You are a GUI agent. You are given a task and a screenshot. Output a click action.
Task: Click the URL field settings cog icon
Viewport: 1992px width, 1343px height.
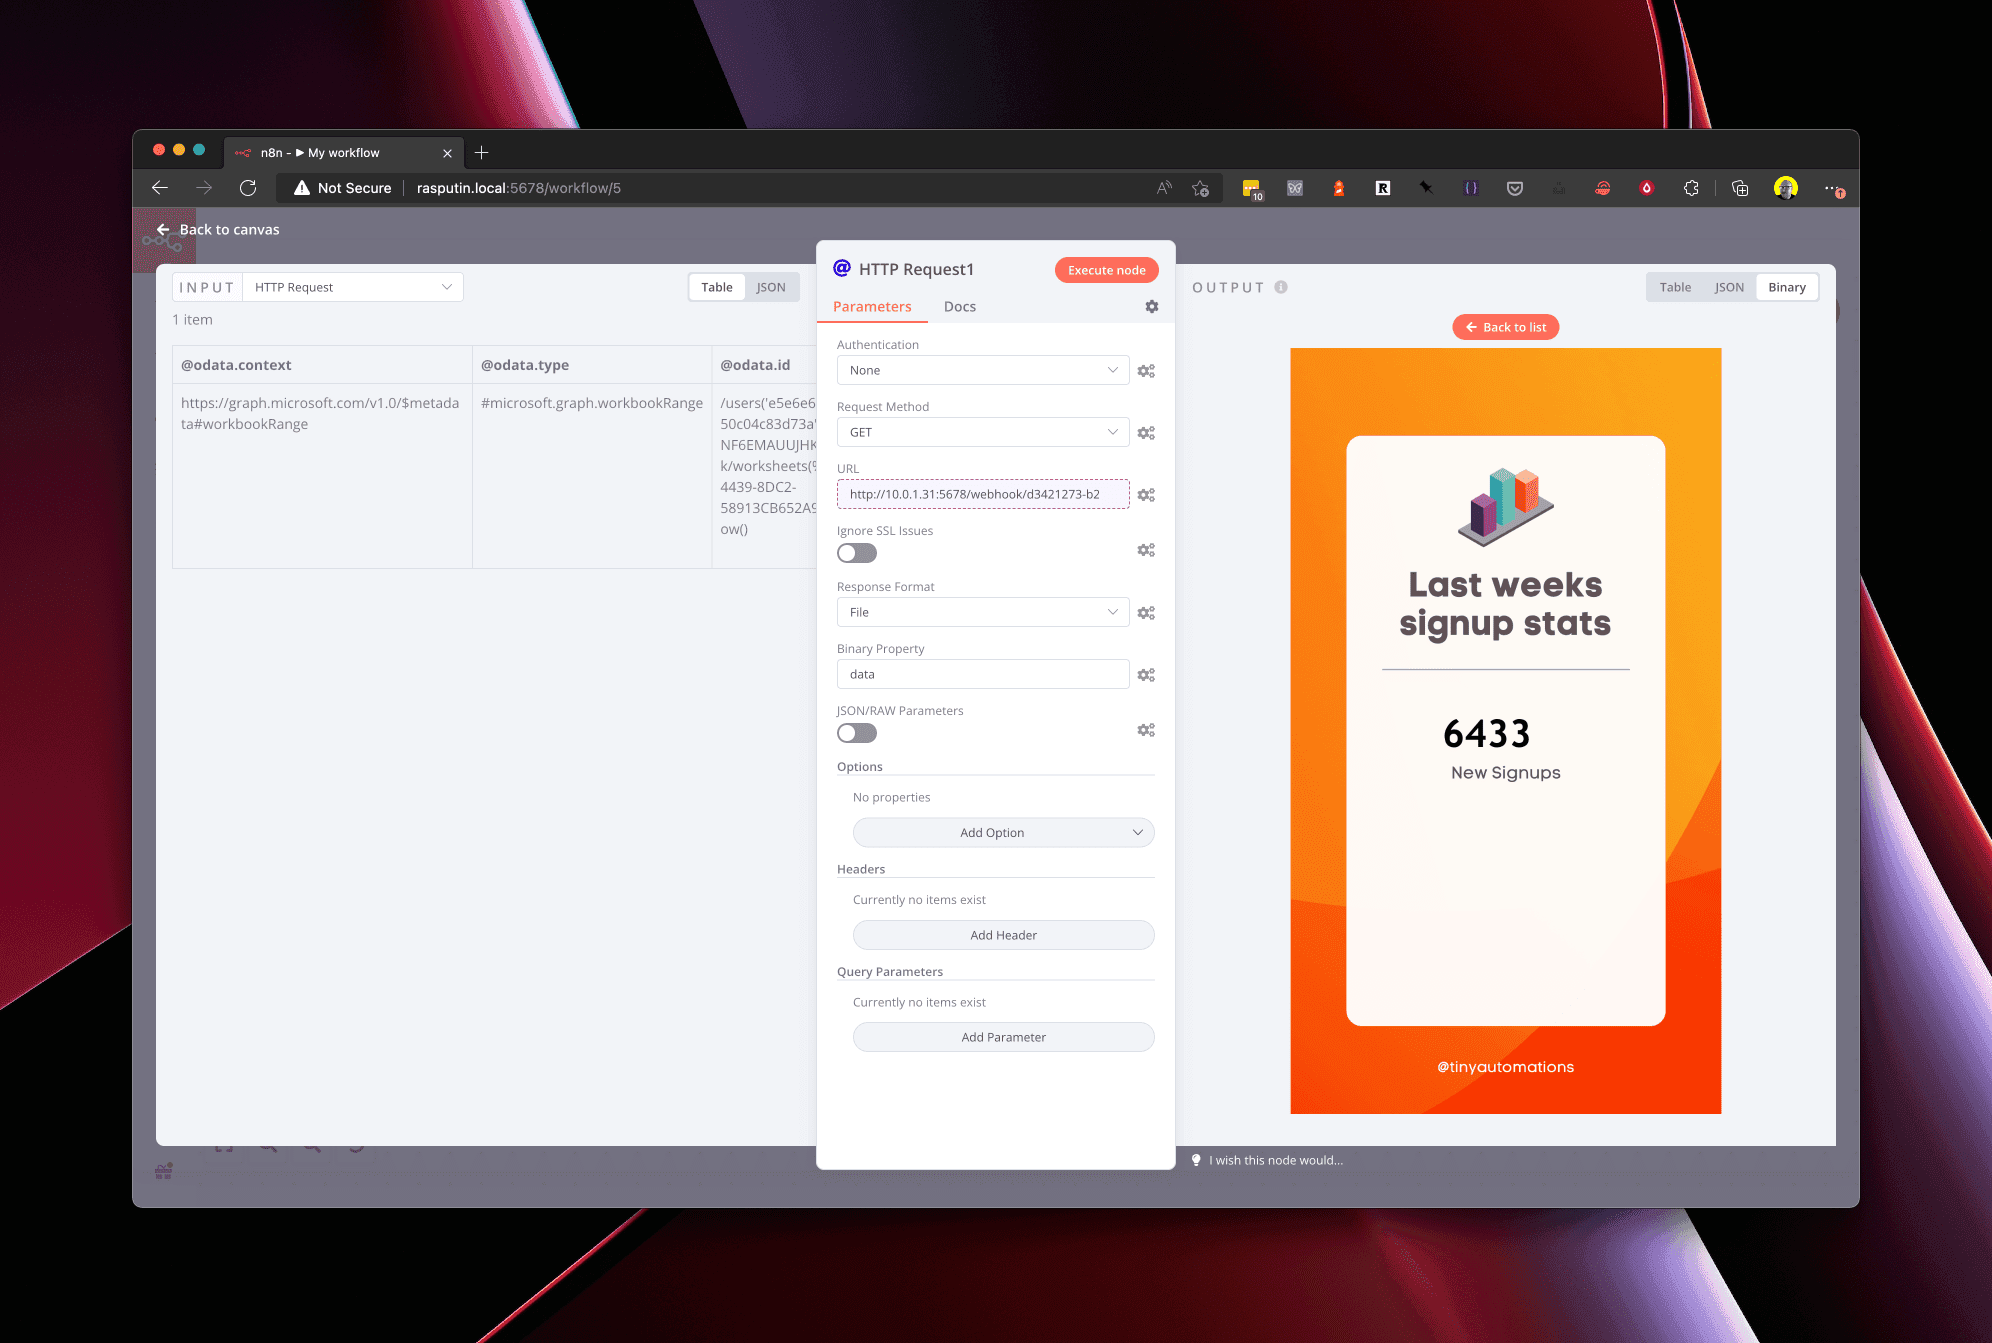click(x=1145, y=495)
